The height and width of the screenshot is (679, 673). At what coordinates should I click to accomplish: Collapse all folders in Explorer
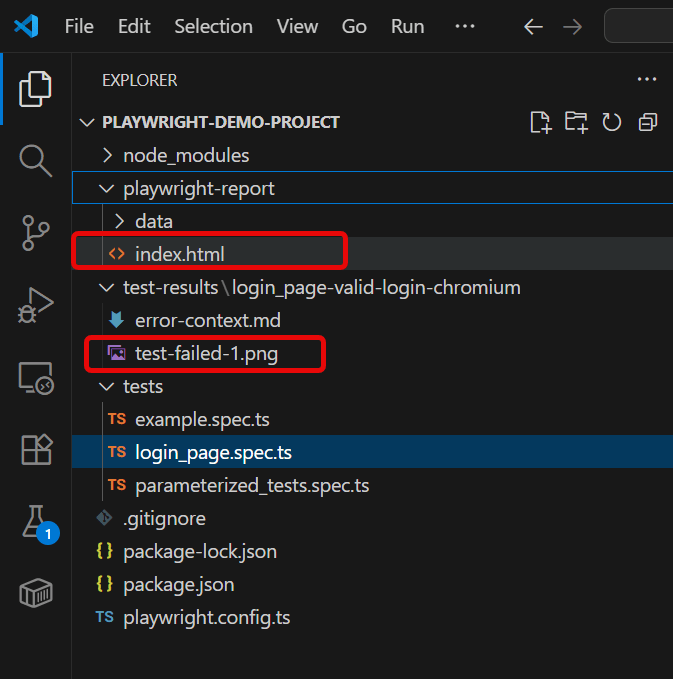pyautogui.click(x=648, y=122)
